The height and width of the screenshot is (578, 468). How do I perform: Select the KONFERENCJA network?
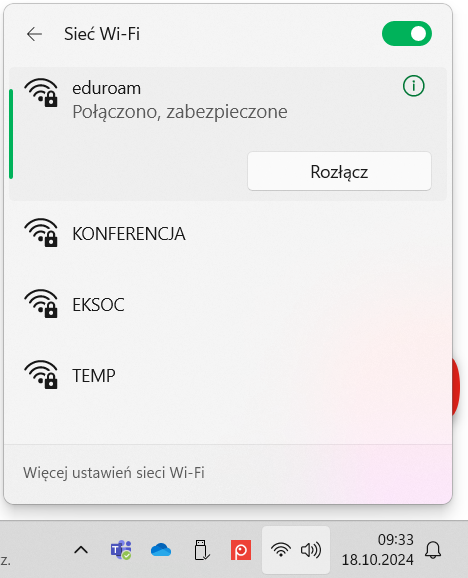coord(228,233)
